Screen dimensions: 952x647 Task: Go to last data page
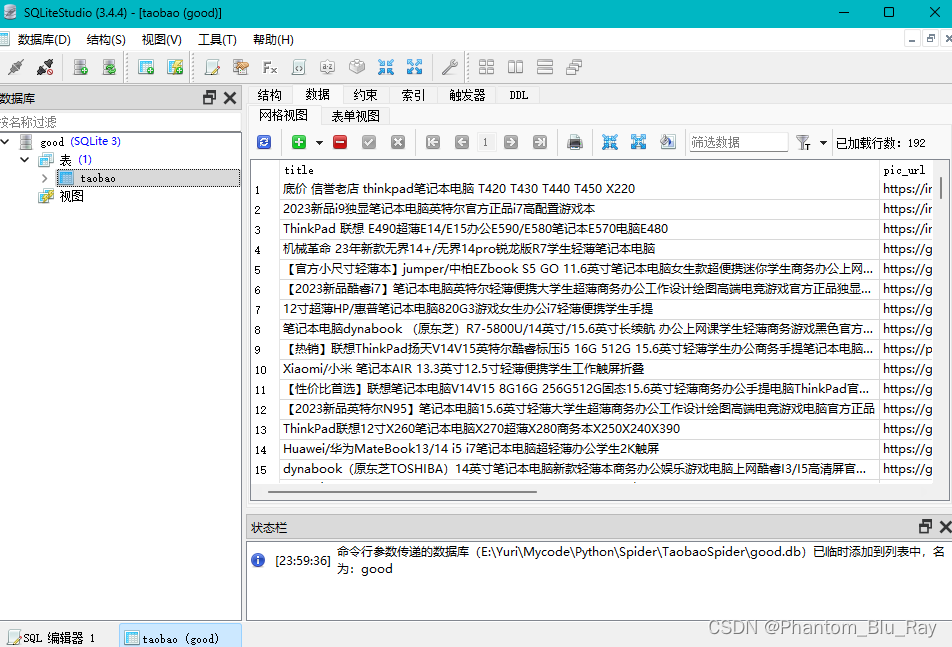tap(540, 142)
